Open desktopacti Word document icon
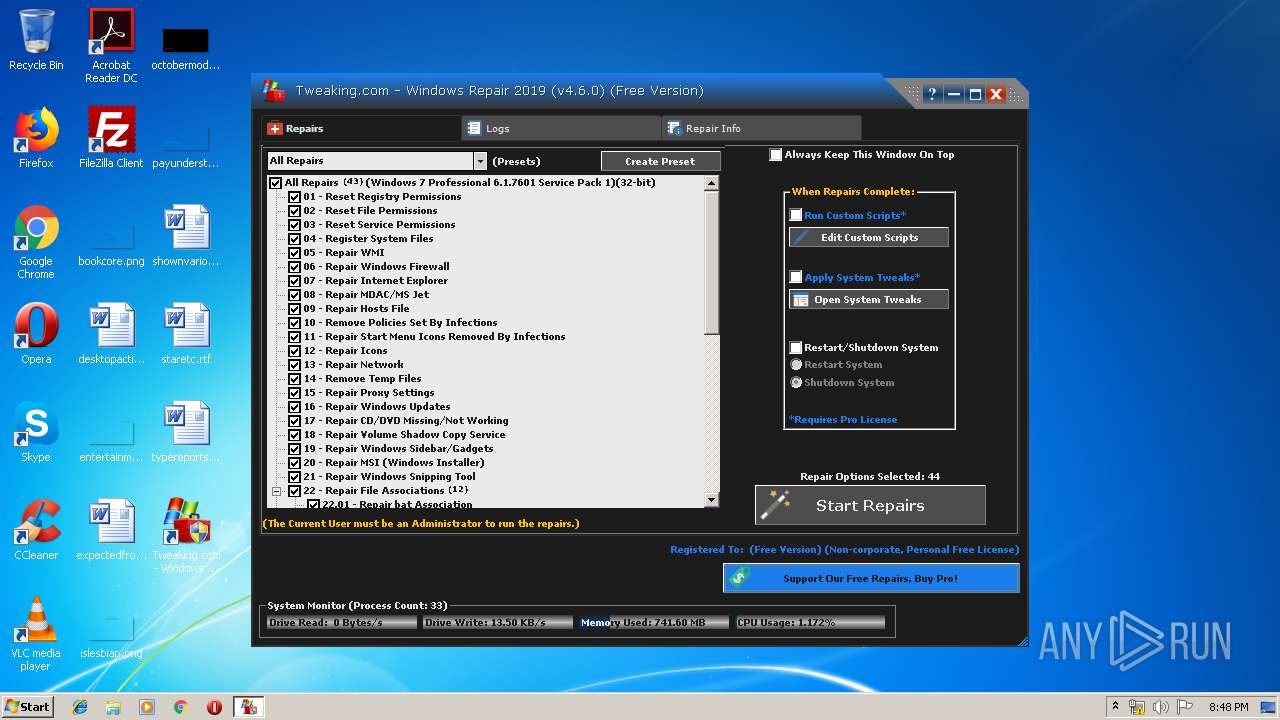1280x720 pixels. coord(111,334)
